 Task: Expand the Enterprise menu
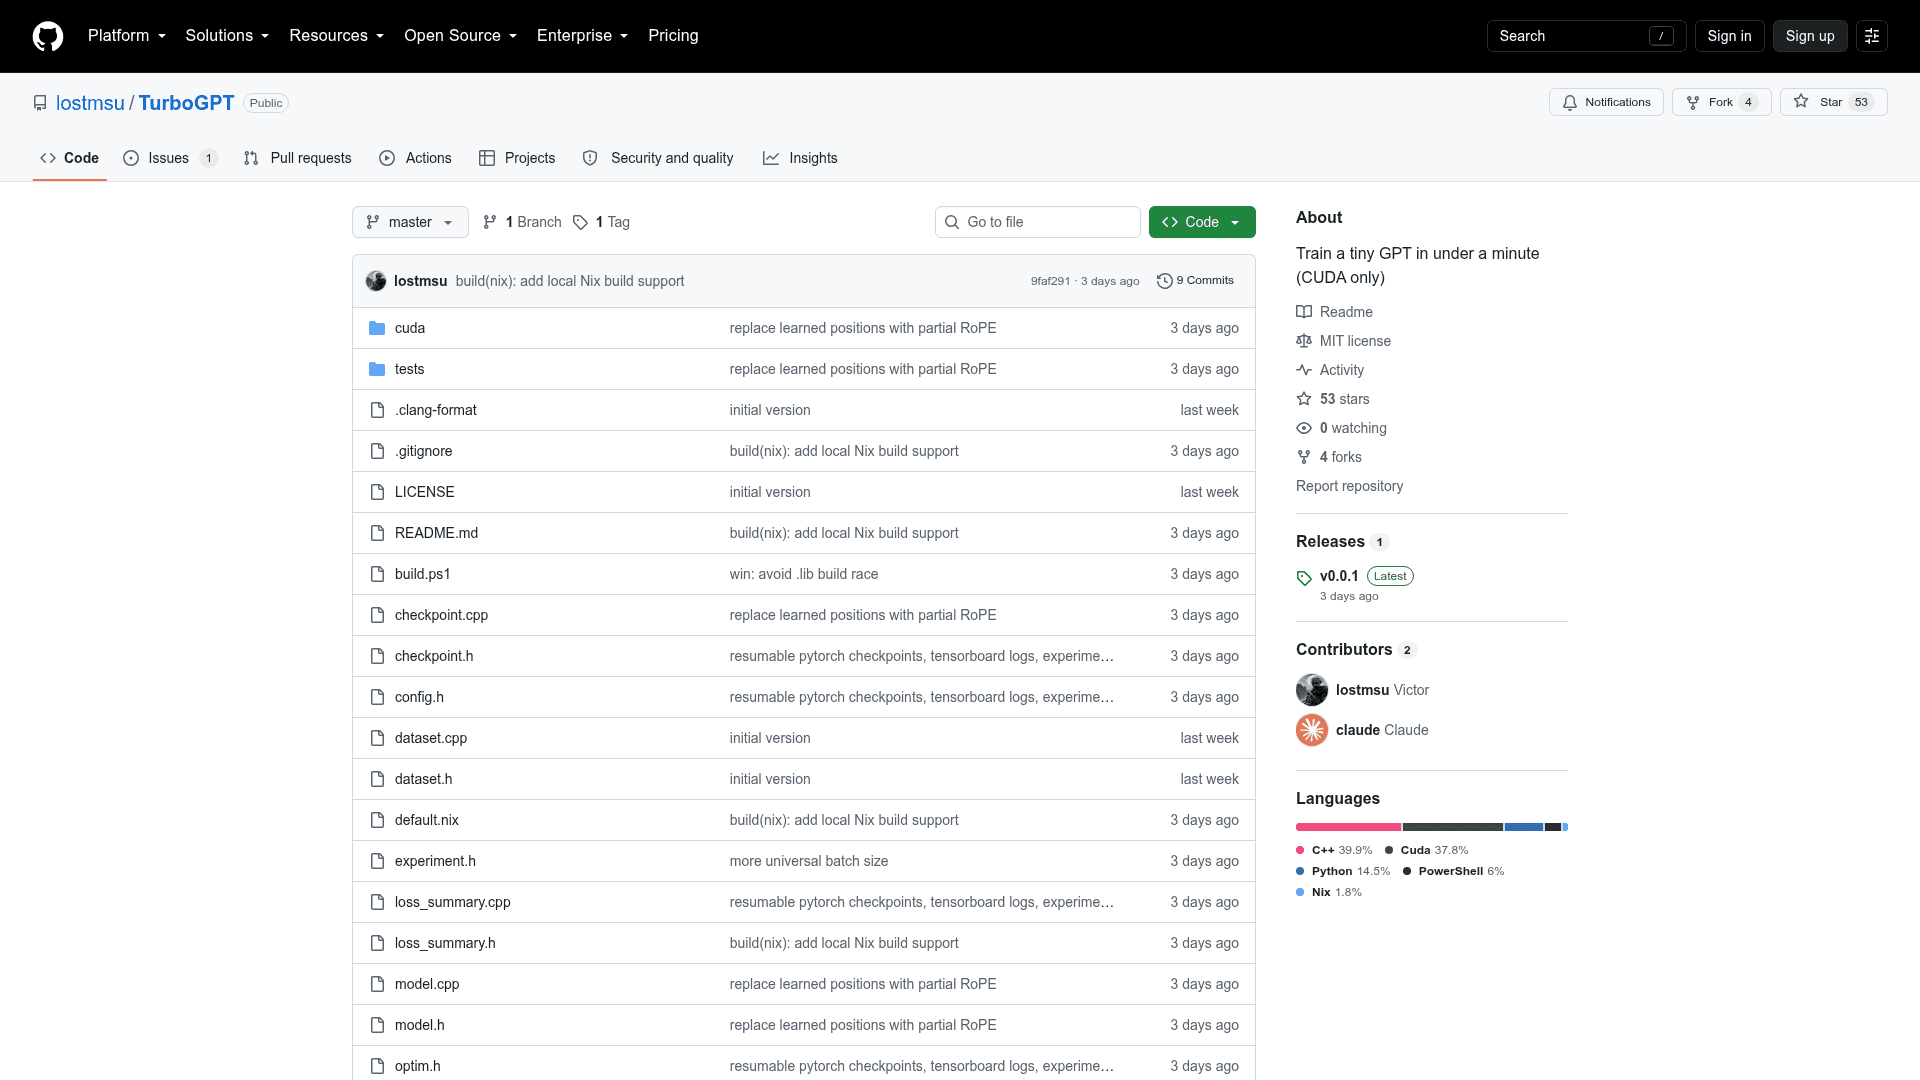582,36
